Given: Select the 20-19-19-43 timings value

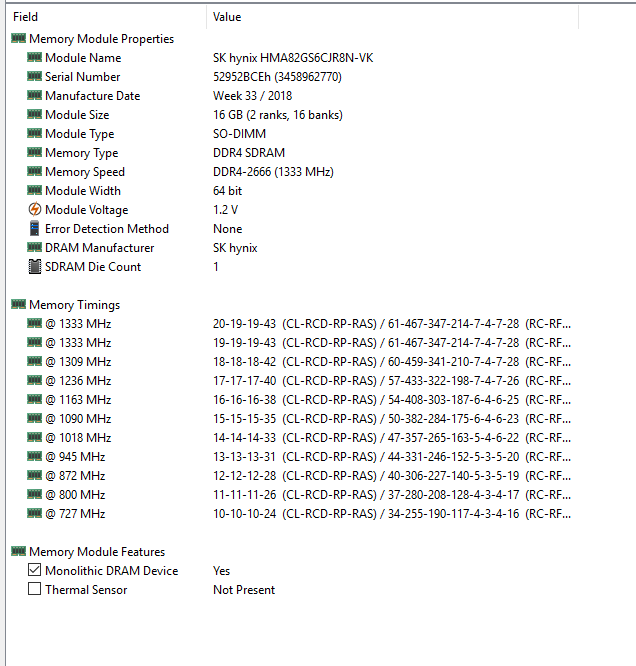Looking at the screenshot, I should tap(392, 324).
